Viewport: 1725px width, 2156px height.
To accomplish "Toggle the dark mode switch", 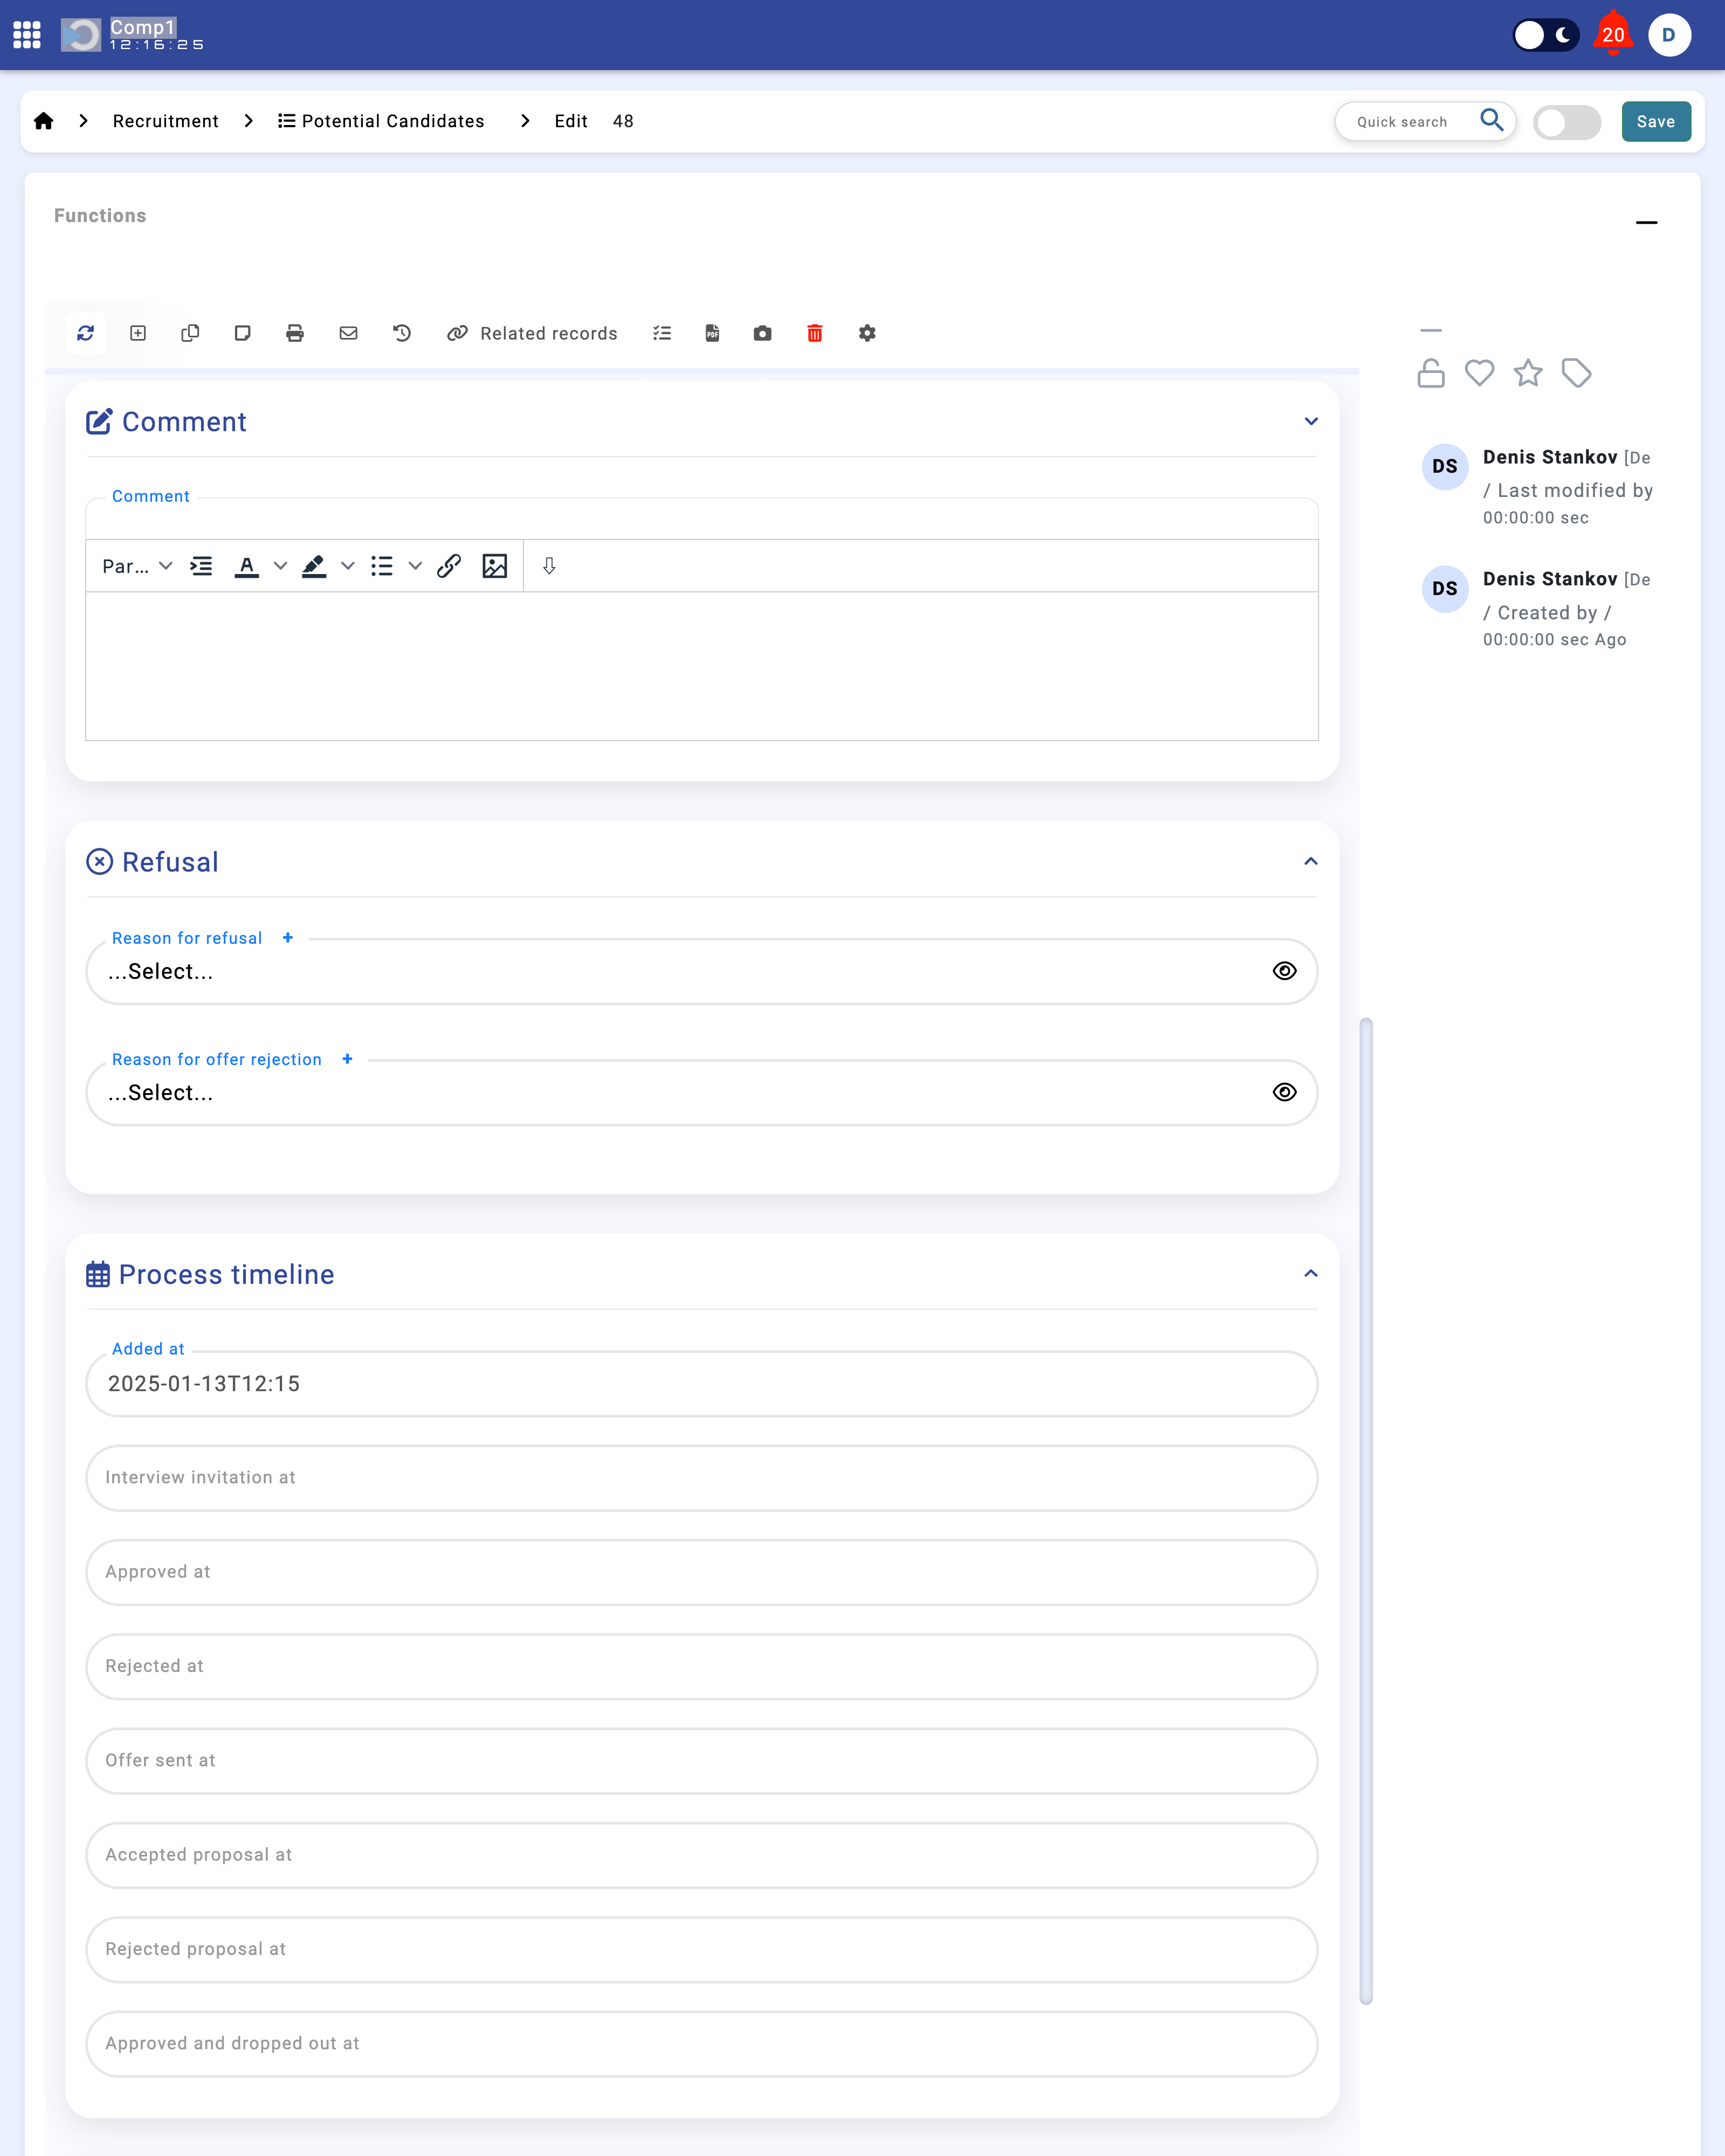I will pos(1546,35).
